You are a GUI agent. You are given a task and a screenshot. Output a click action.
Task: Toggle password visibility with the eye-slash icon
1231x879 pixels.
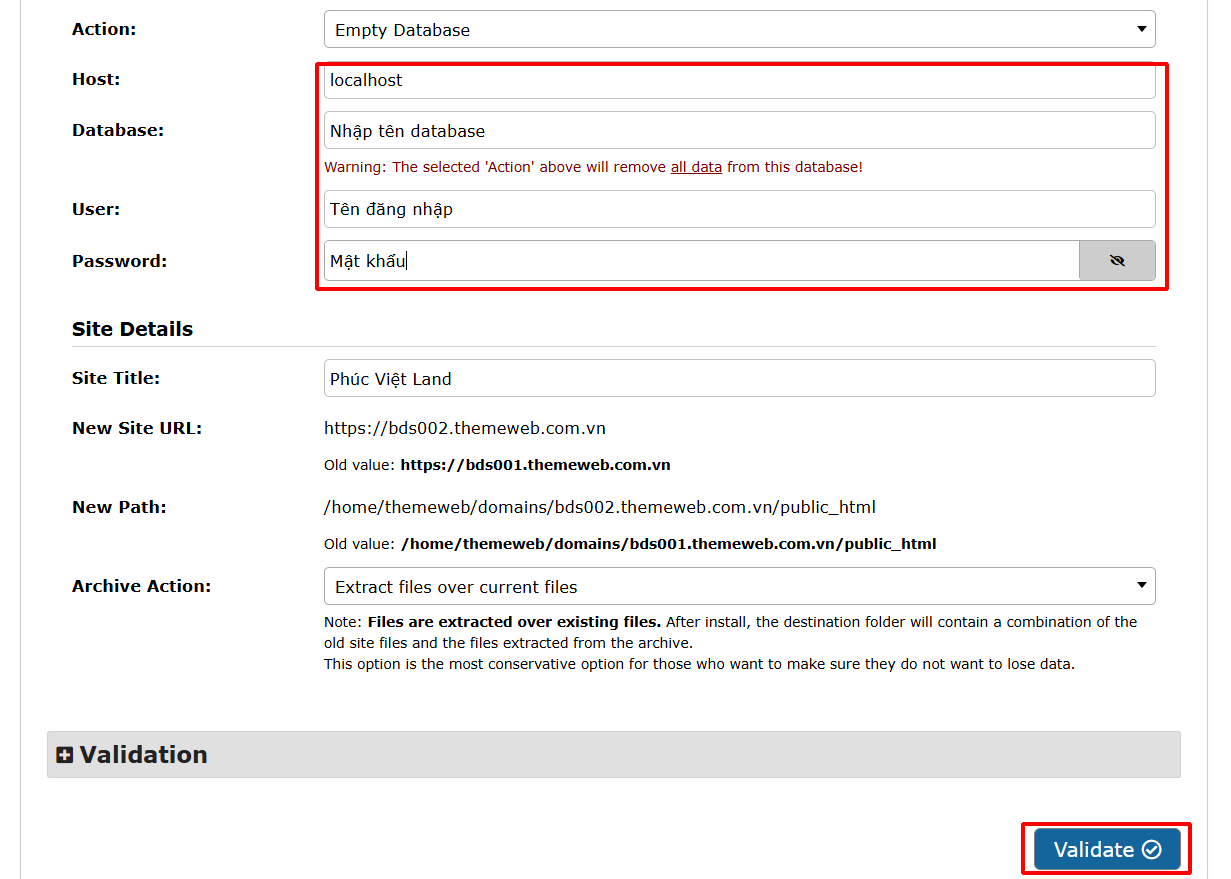(x=1117, y=261)
